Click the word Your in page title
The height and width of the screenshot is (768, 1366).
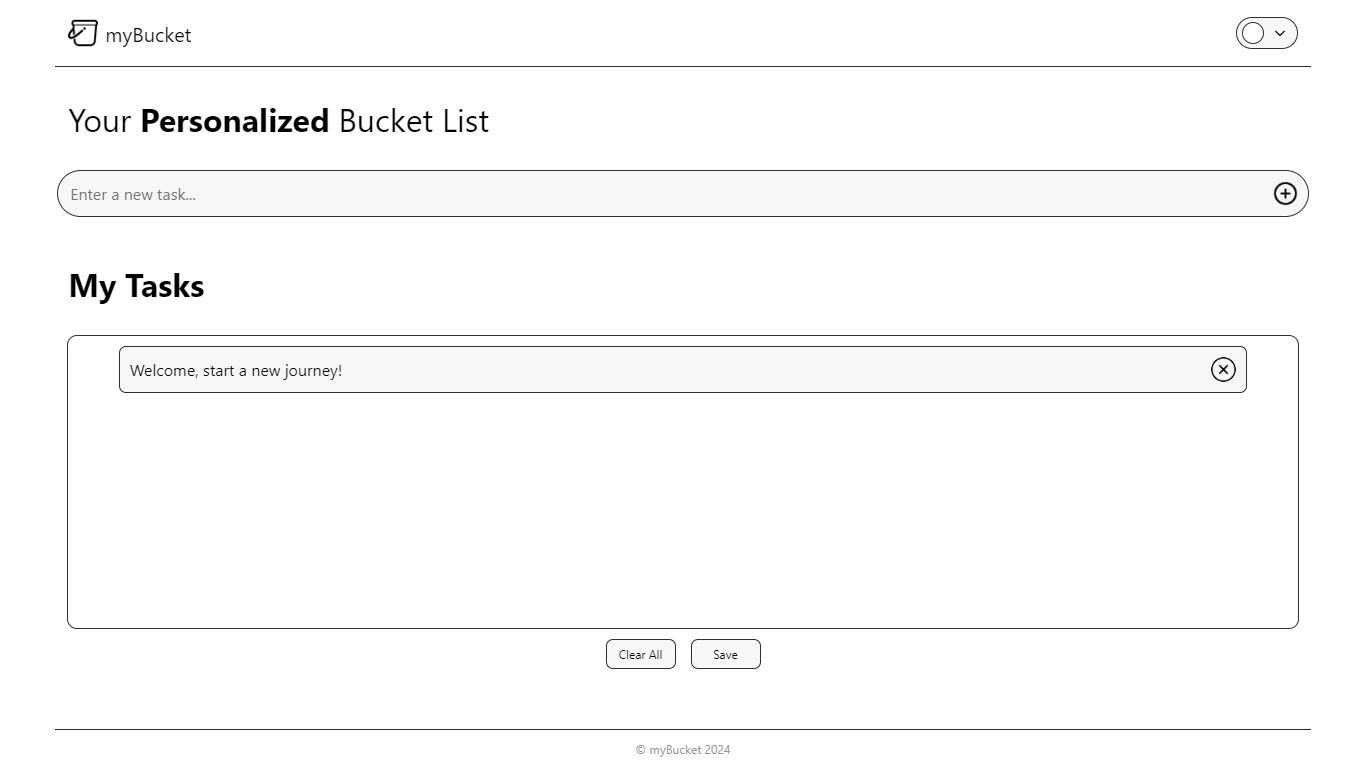(100, 121)
